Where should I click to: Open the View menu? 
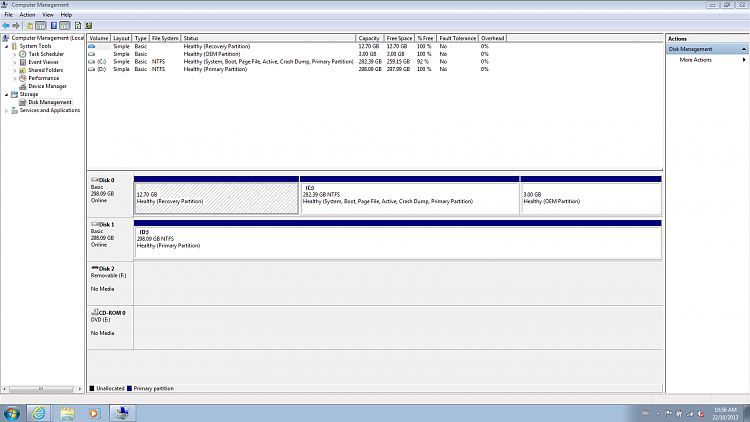tap(48, 15)
